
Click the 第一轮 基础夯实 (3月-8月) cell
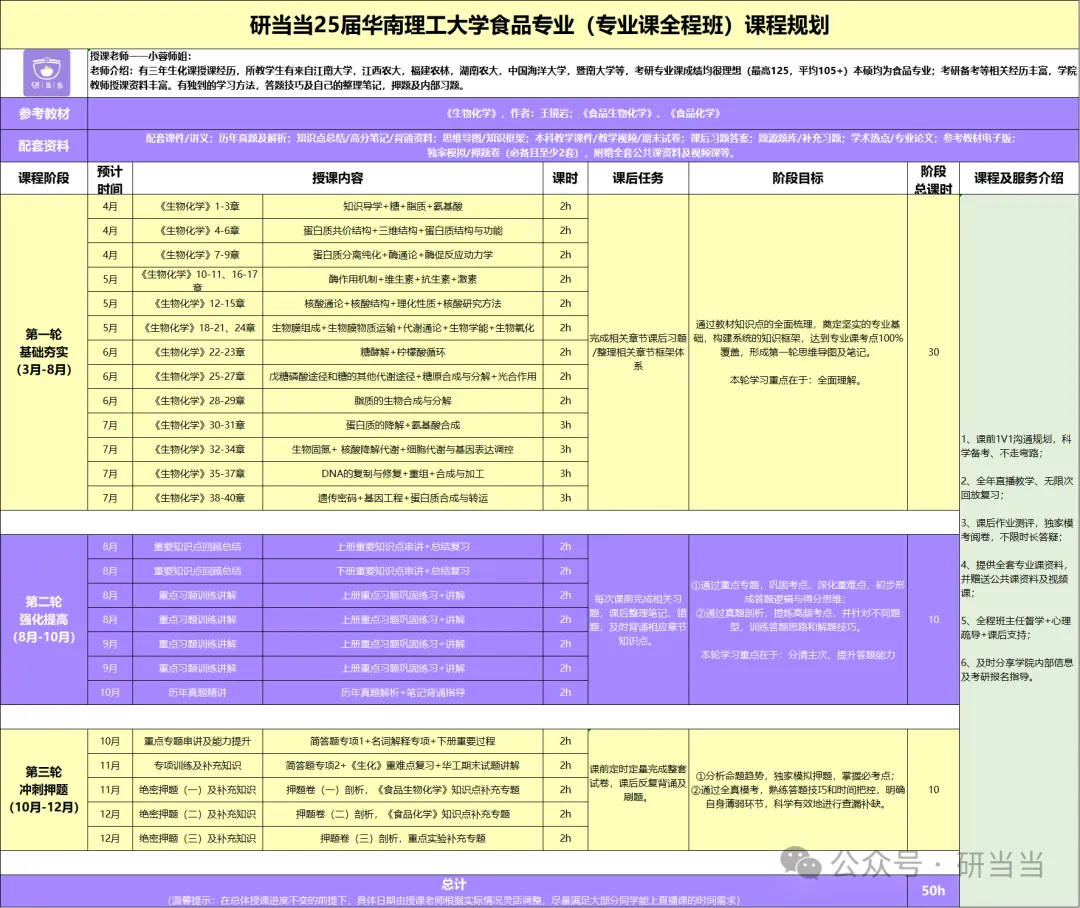(44, 352)
